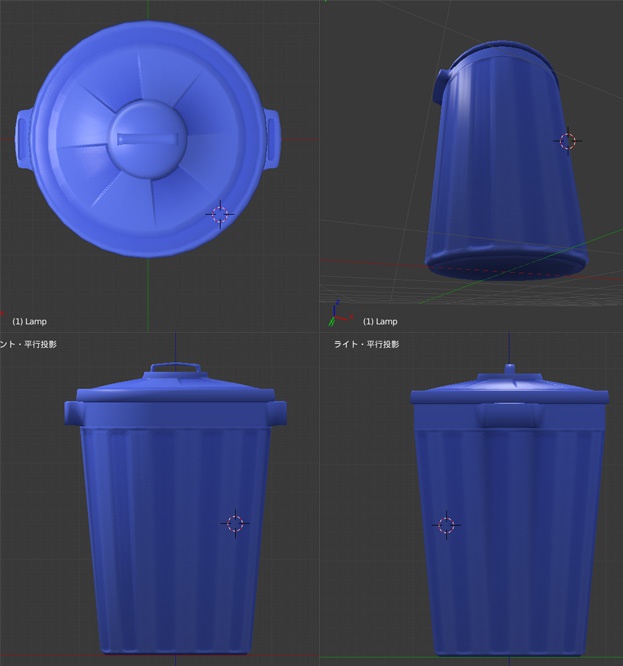
Task: Click the "(1) Lamp" label in perspective view
Action: click(380, 322)
